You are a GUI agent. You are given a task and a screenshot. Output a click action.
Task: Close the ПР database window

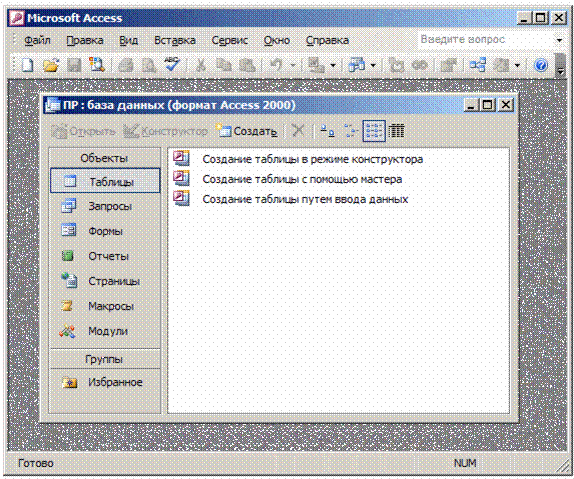click(506, 105)
